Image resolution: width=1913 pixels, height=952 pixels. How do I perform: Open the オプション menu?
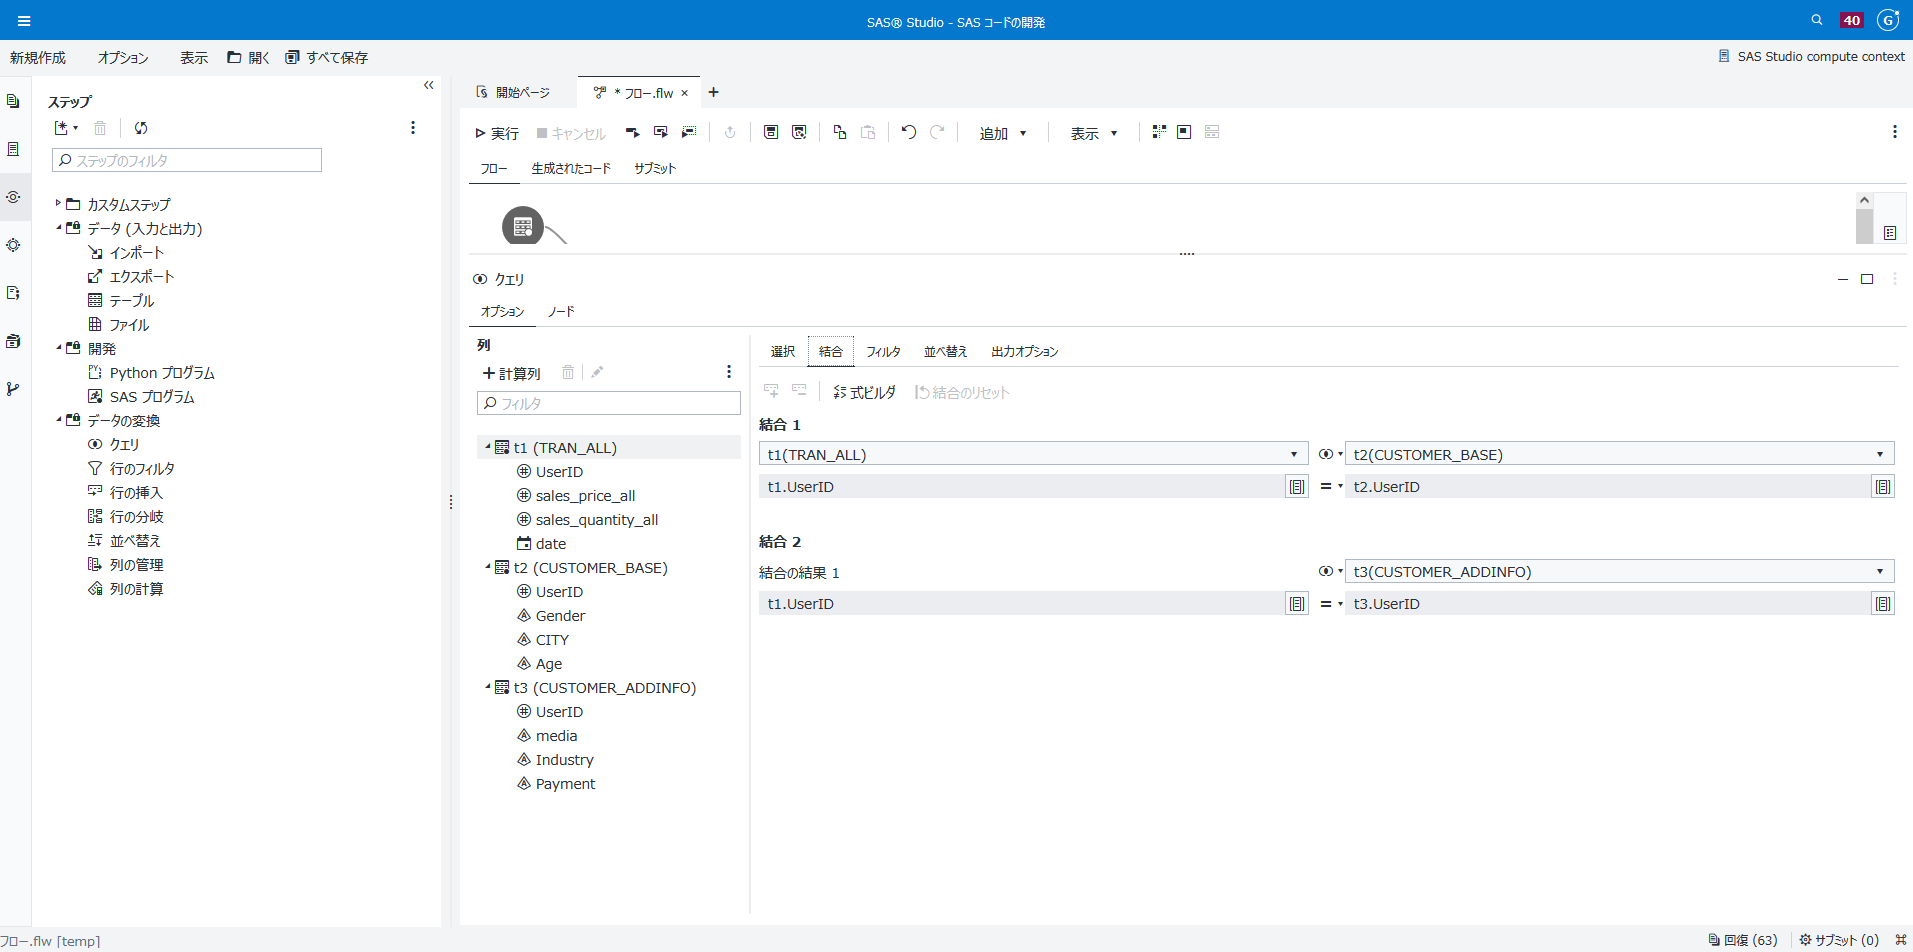click(123, 58)
